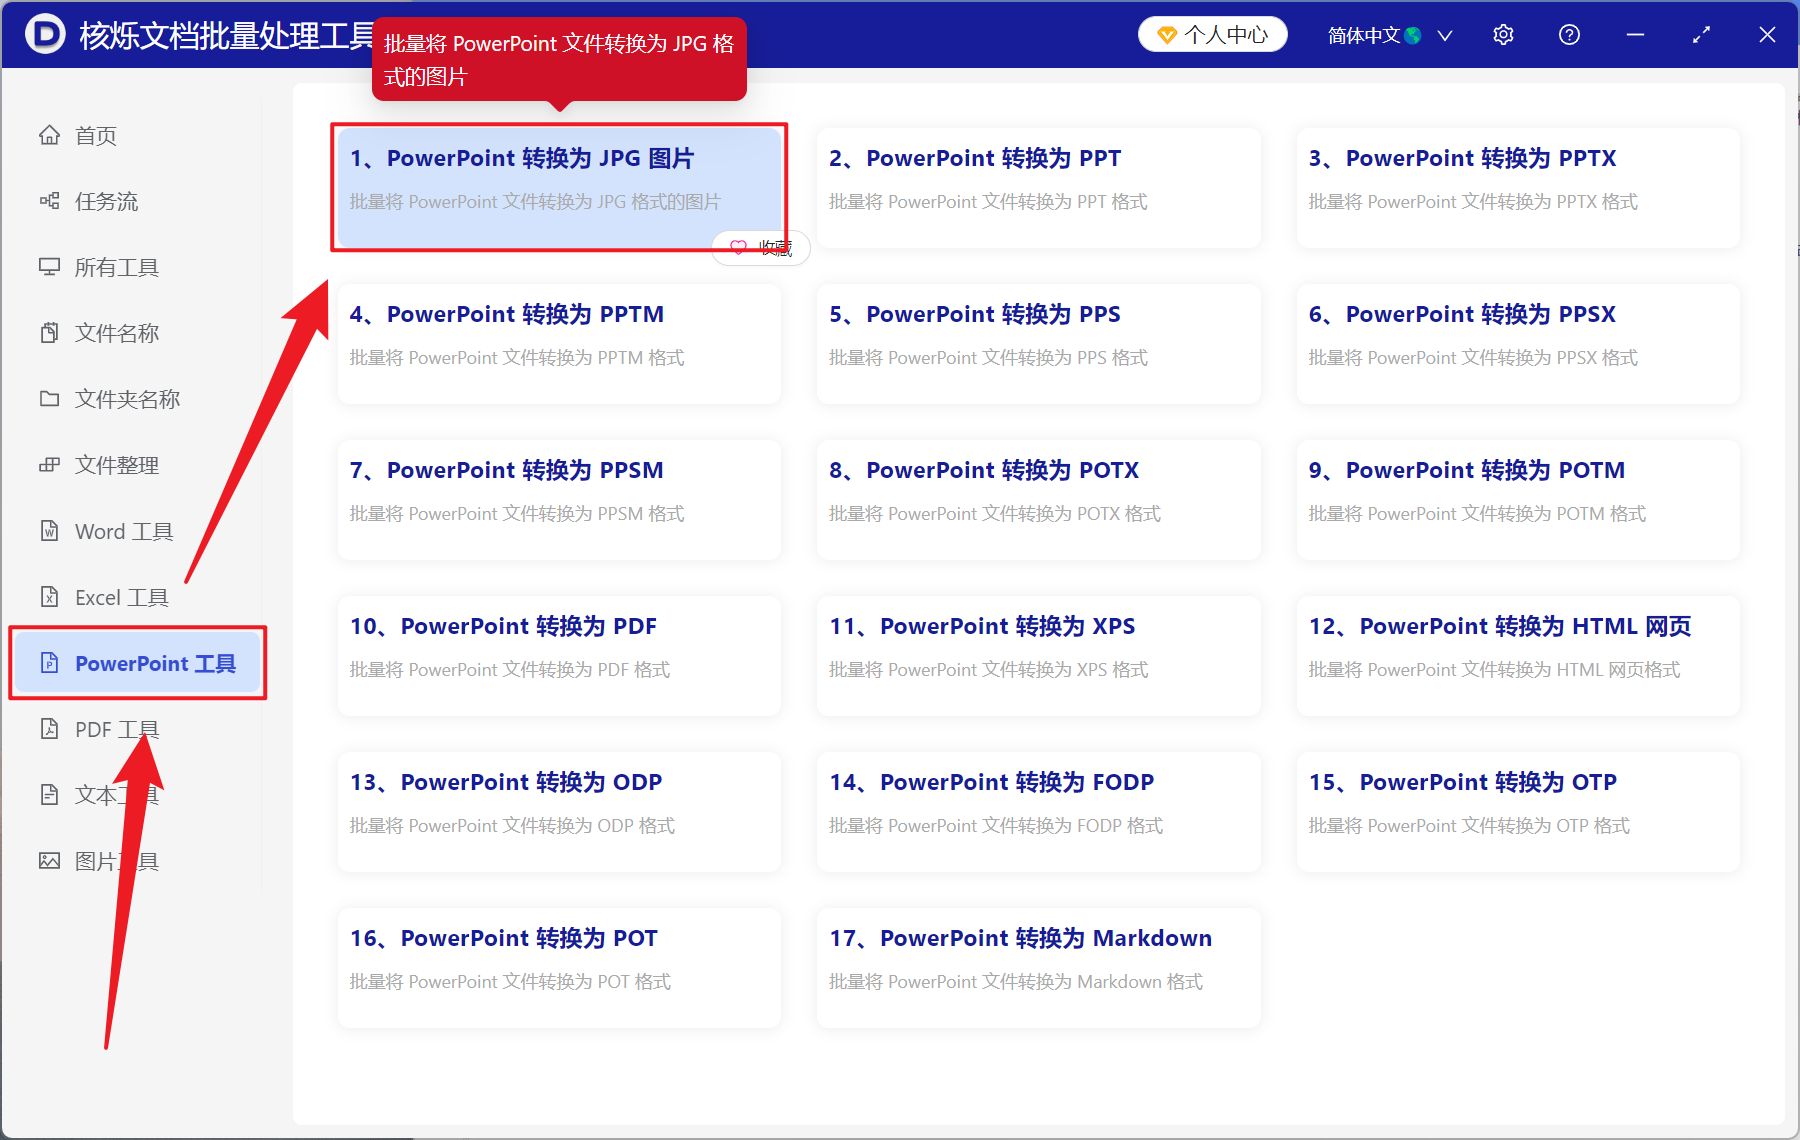Open Excel 工具 sidebar item

click(x=138, y=597)
